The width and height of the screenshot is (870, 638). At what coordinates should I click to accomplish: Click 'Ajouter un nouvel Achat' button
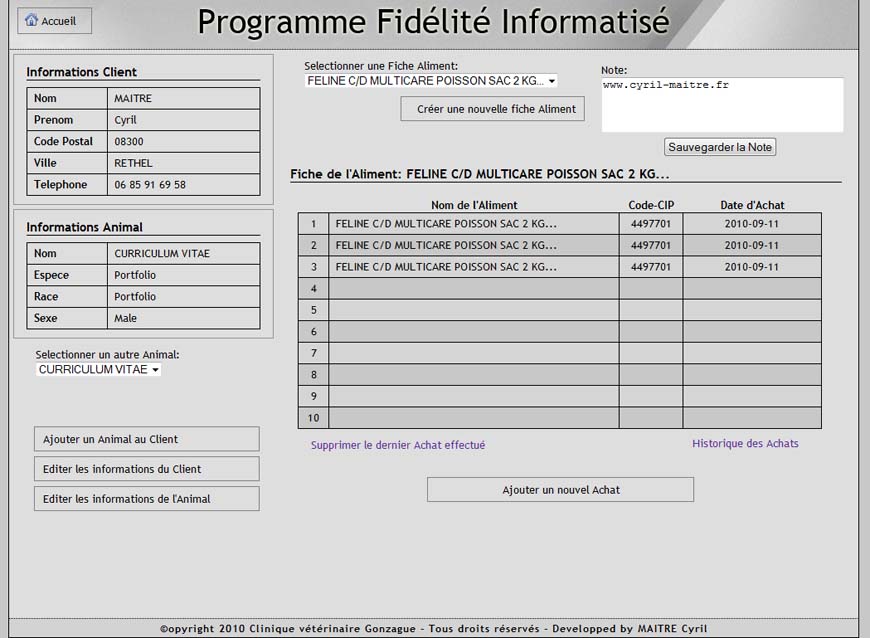point(560,490)
